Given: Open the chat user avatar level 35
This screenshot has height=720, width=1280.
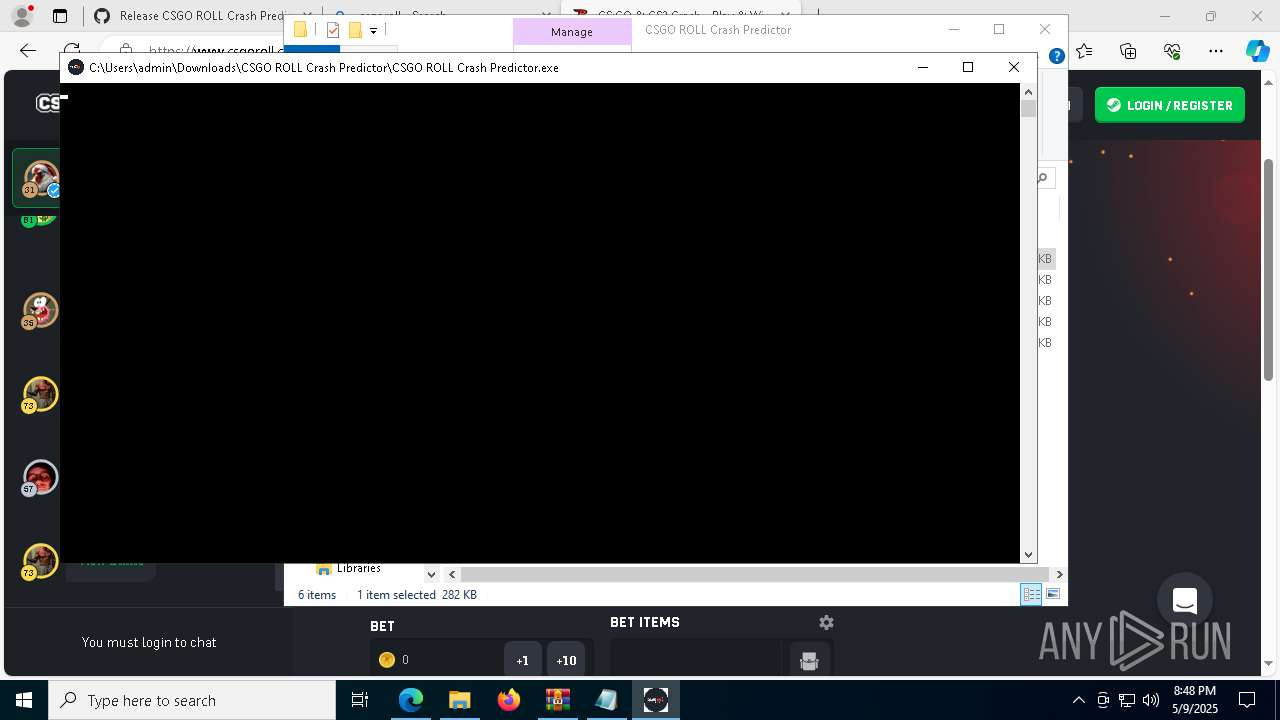Looking at the screenshot, I should tap(40, 311).
